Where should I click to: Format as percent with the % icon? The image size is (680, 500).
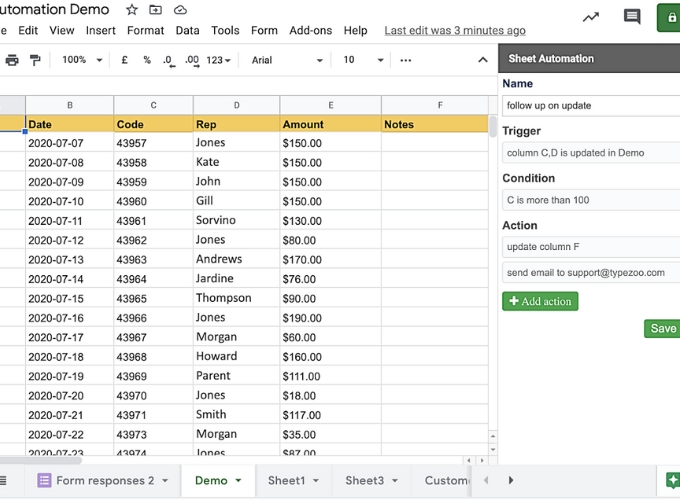[x=147, y=60]
